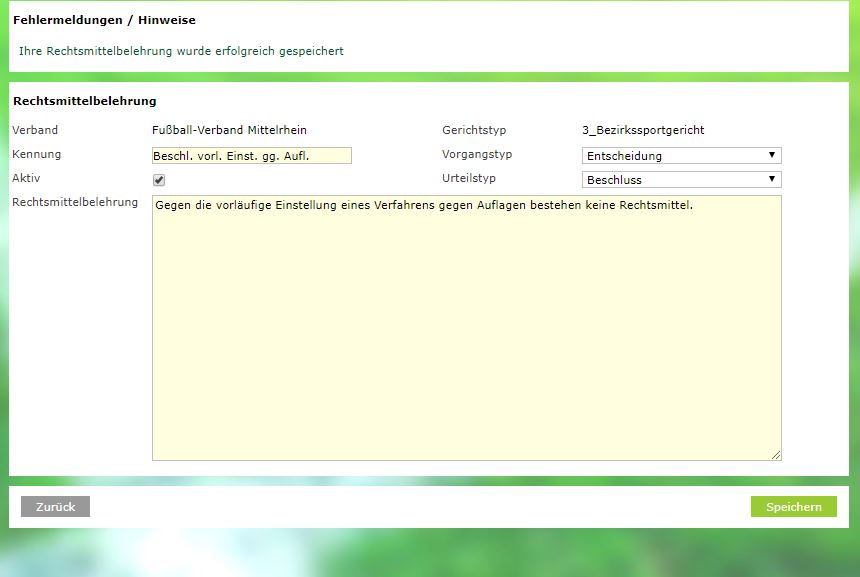
Task: Select the Fußball-Verband Mittelrhein value text
Action: coord(229,130)
